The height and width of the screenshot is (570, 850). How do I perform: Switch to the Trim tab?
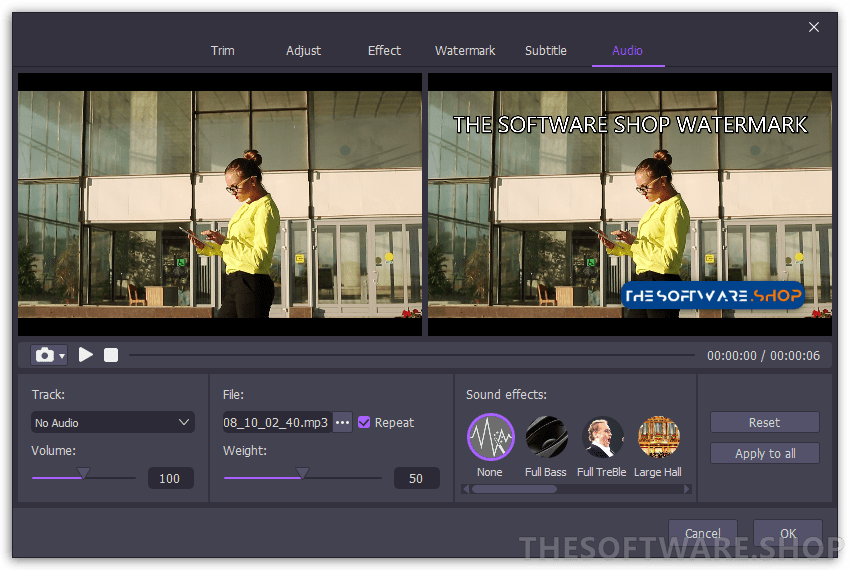[x=223, y=50]
